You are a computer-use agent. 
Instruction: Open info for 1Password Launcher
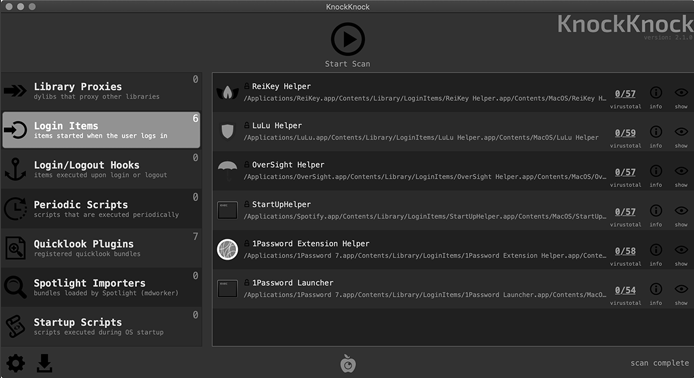pos(656,289)
